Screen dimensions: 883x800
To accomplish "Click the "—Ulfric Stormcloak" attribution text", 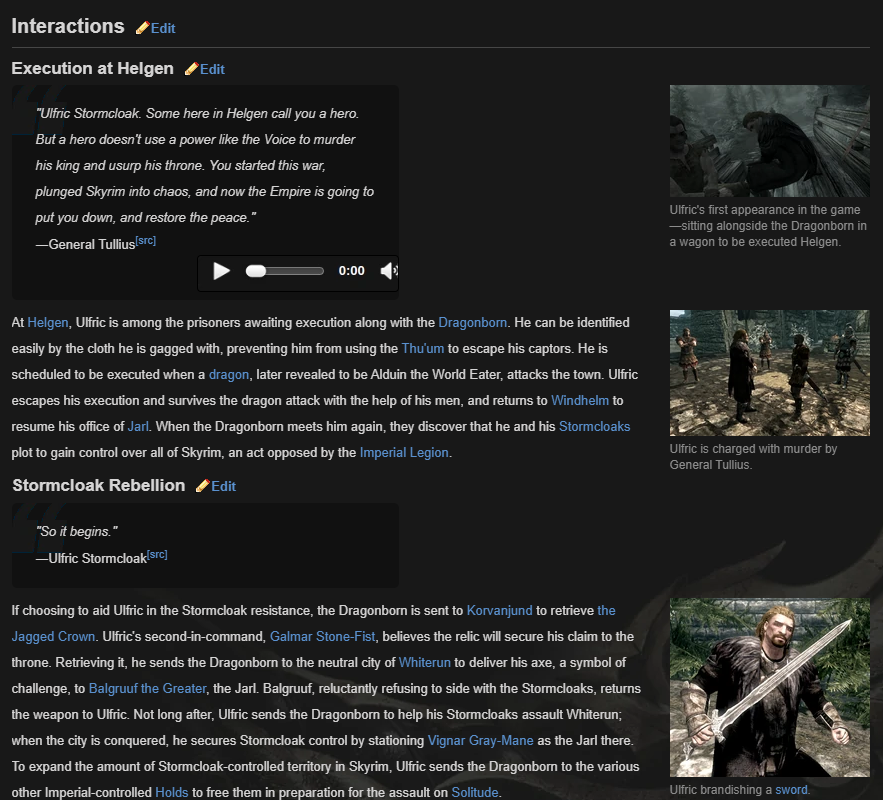I will 91,558.
